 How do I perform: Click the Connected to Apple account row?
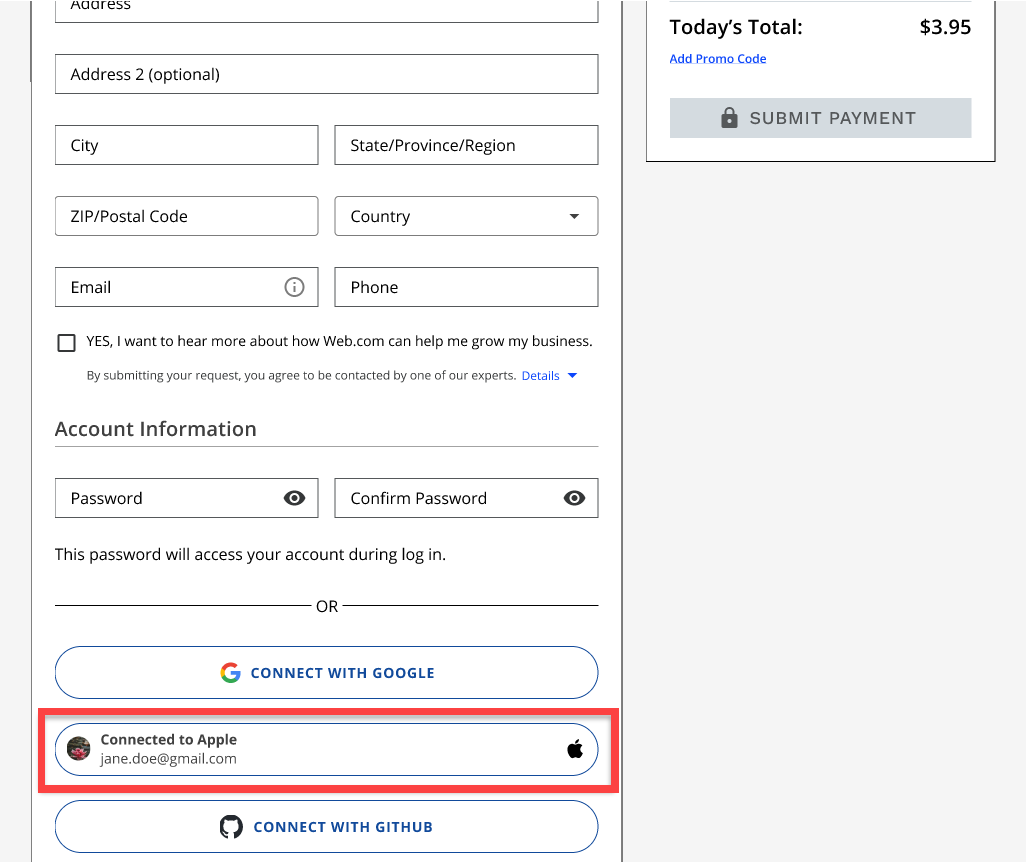(326, 748)
